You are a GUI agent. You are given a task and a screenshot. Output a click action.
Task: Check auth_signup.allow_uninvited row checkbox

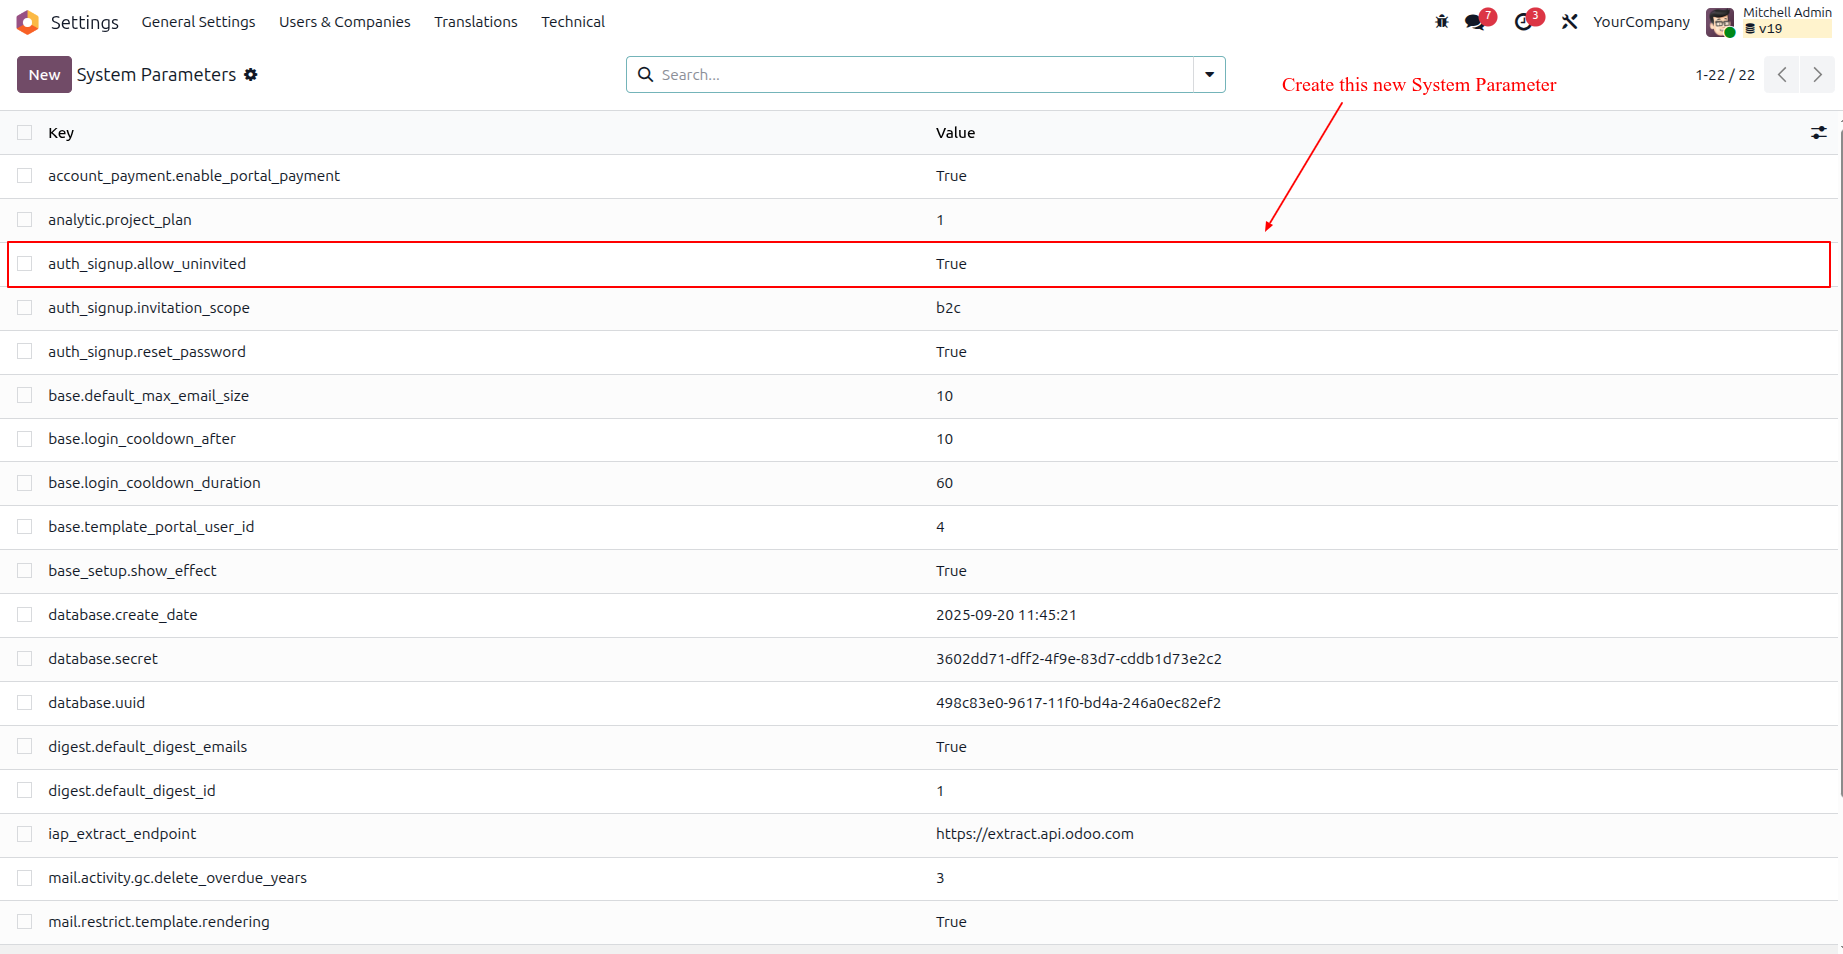click(x=25, y=264)
